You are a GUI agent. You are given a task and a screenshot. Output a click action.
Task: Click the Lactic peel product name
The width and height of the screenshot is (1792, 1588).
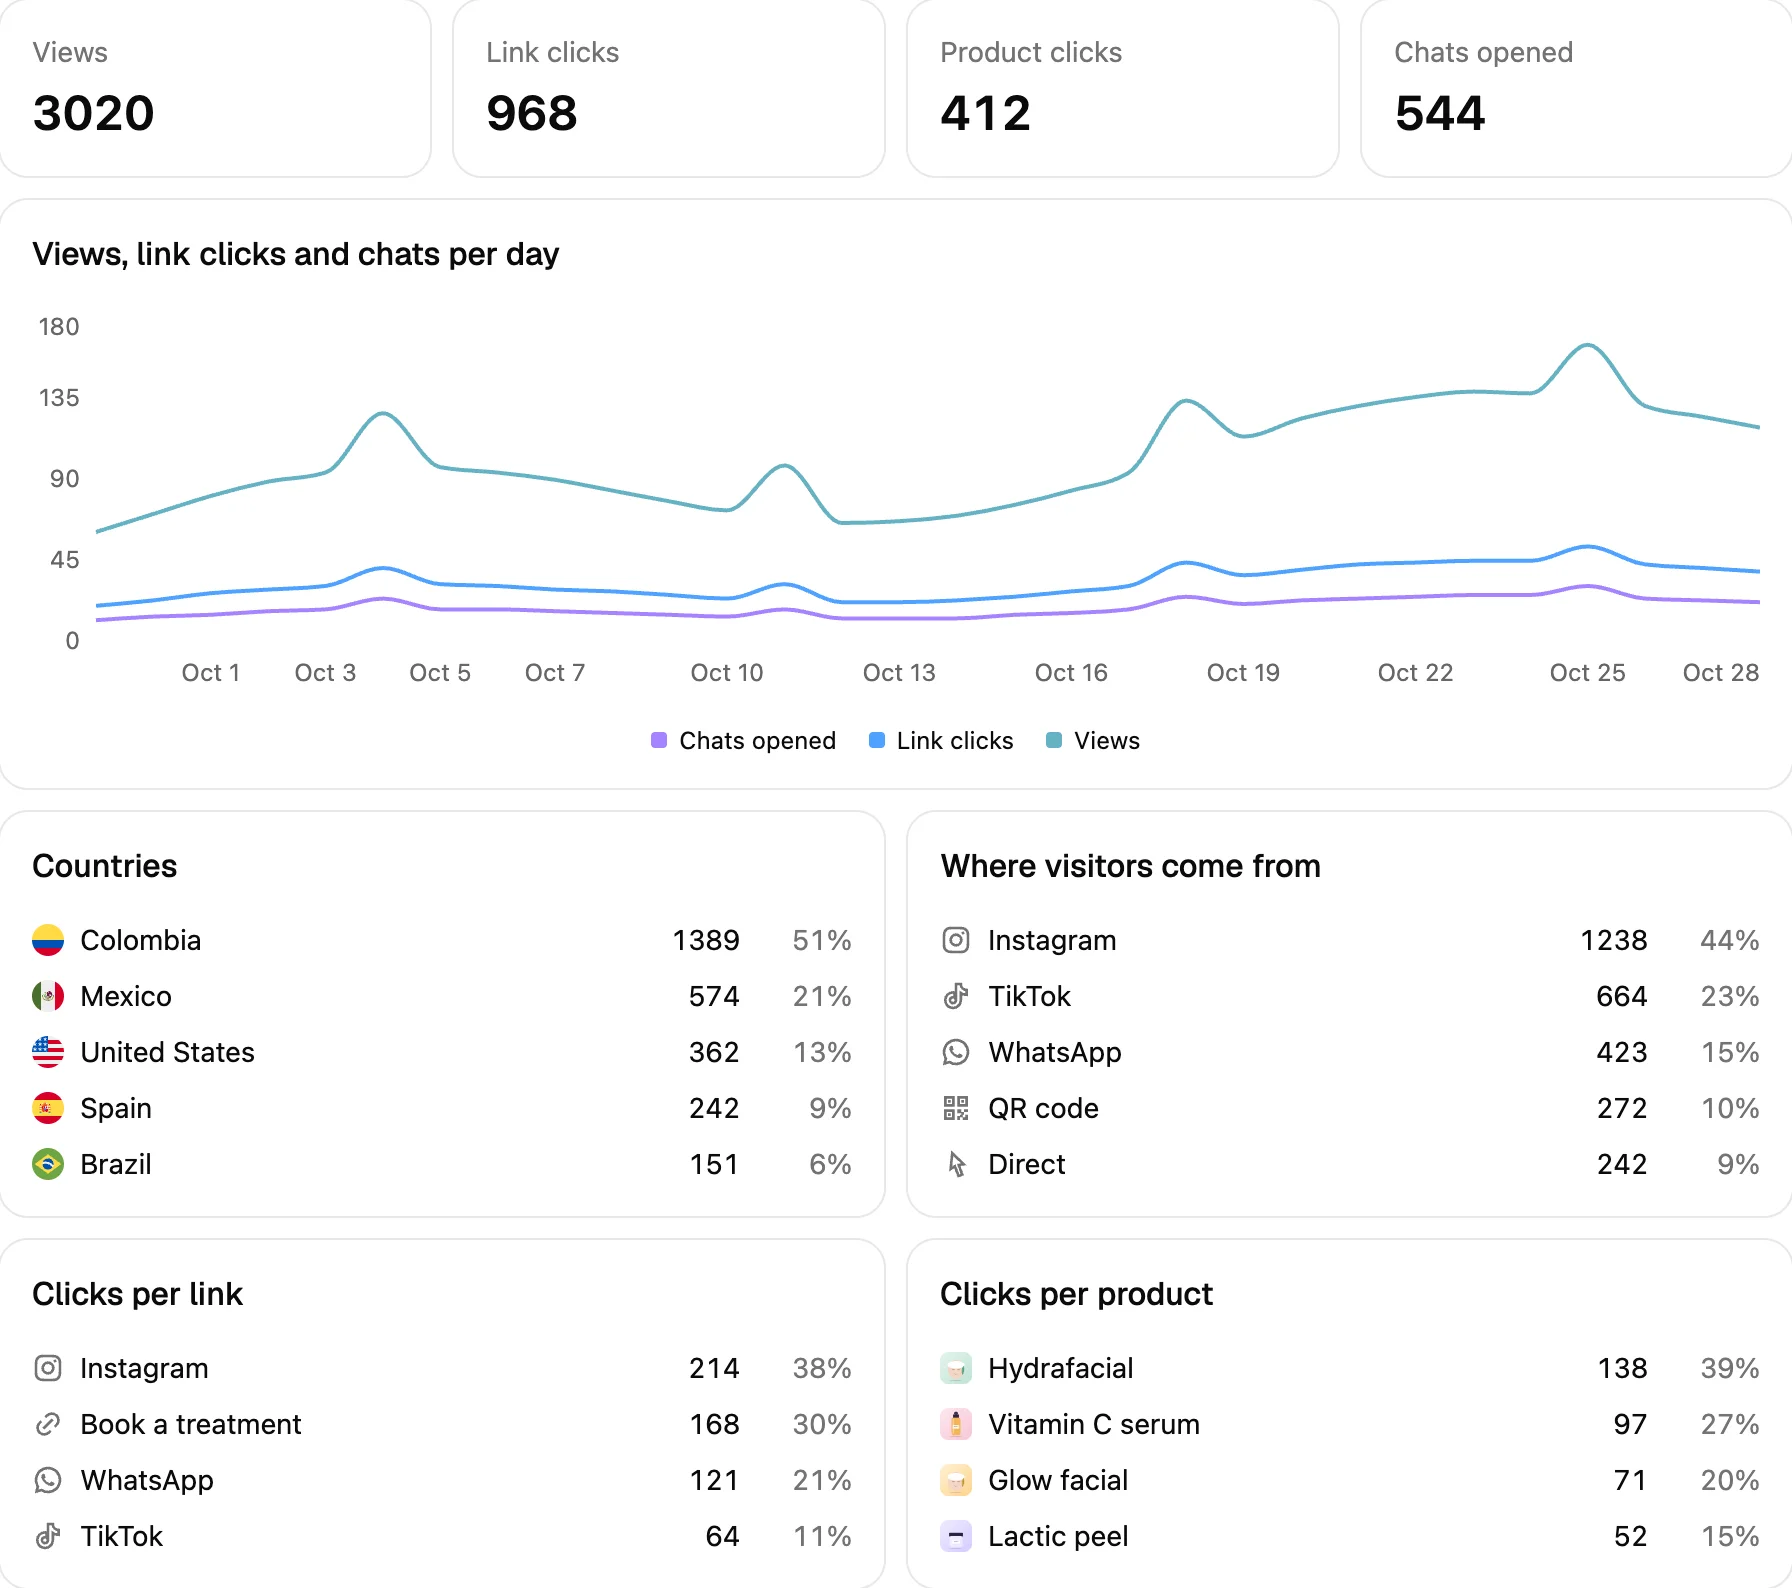[x=1058, y=1536]
